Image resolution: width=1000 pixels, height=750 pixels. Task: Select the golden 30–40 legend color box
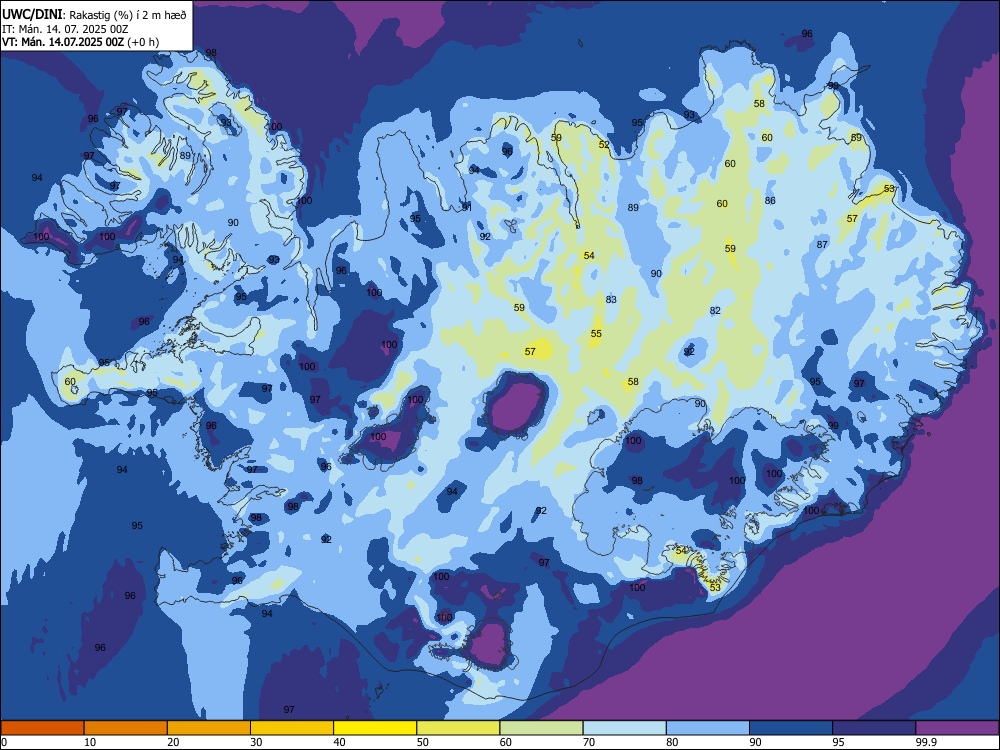(292, 728)
